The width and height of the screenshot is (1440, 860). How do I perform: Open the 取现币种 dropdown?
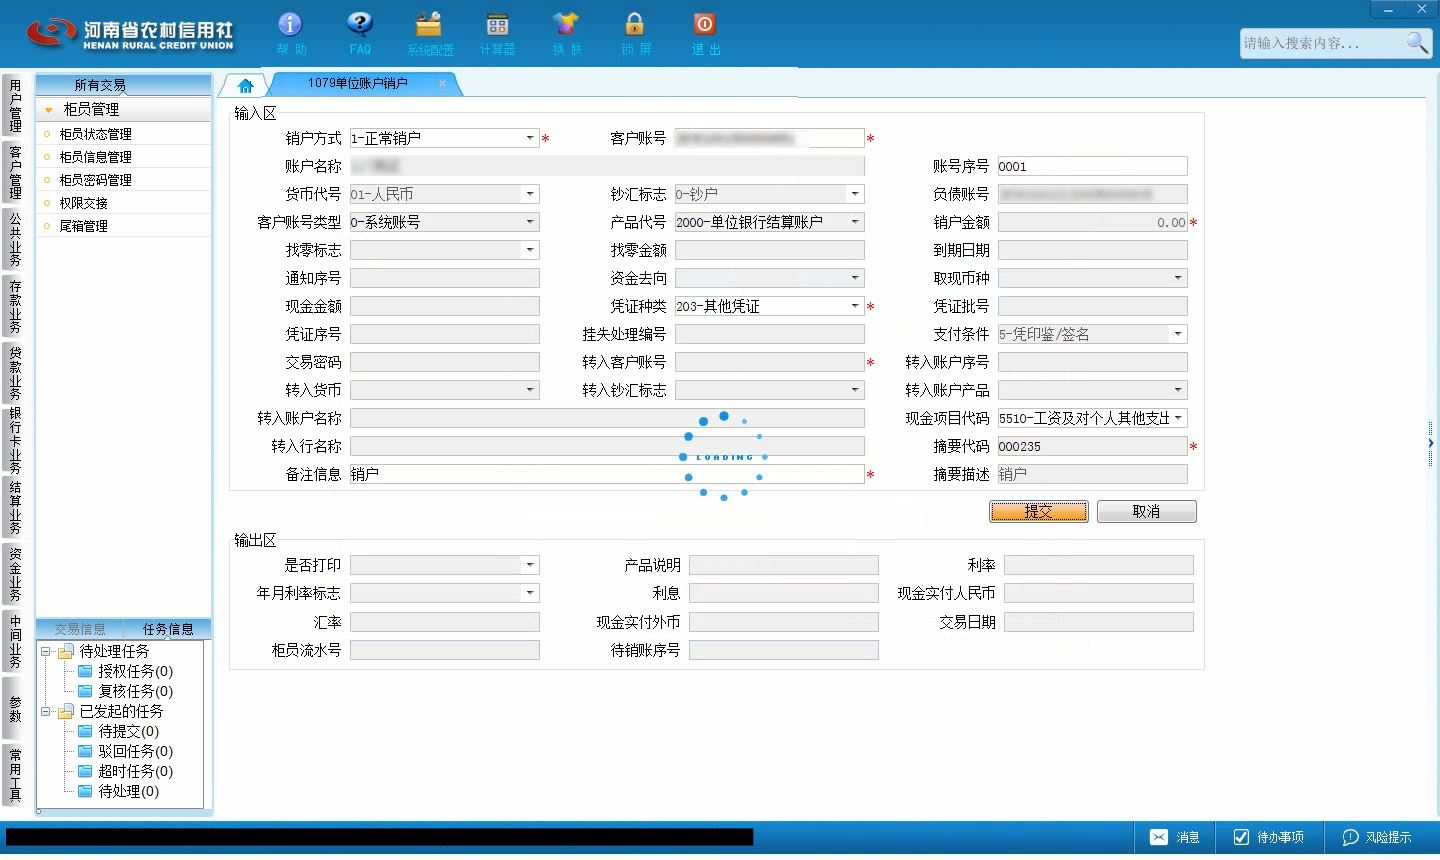click(x=1178, y=278)
